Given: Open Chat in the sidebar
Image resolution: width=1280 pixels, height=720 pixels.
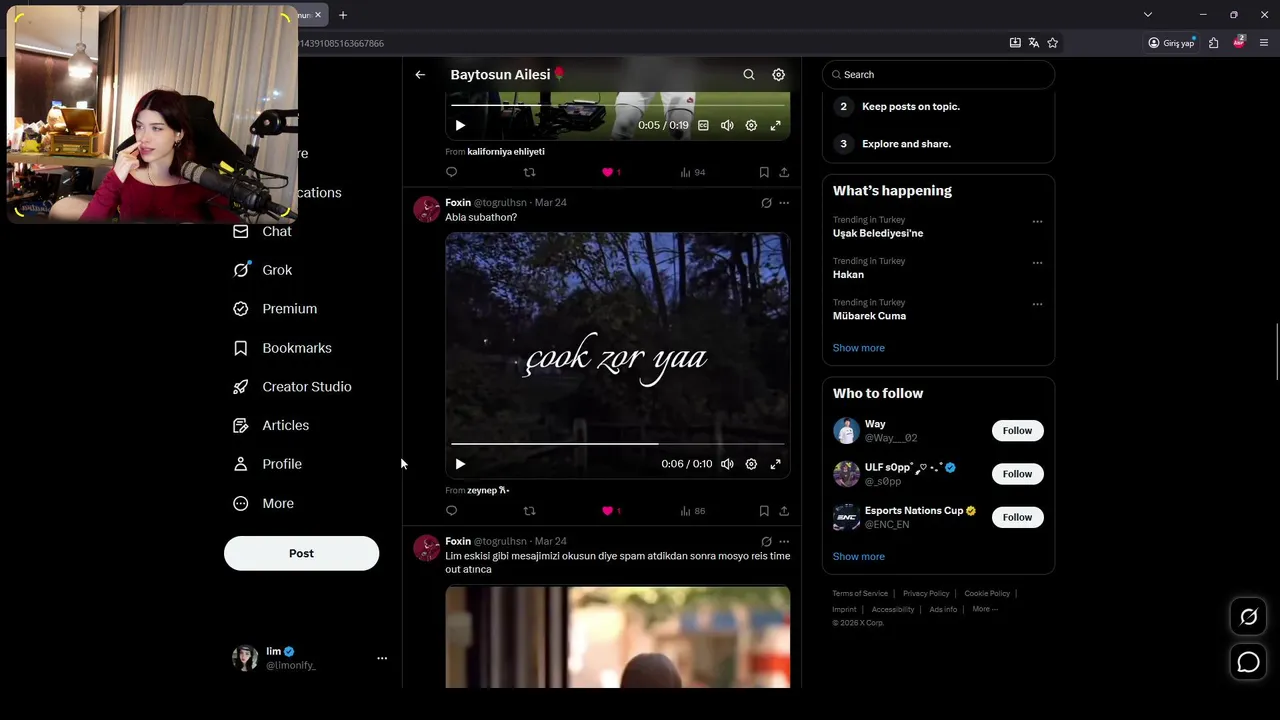Looking at the screenshot, I should click(262, 231).
